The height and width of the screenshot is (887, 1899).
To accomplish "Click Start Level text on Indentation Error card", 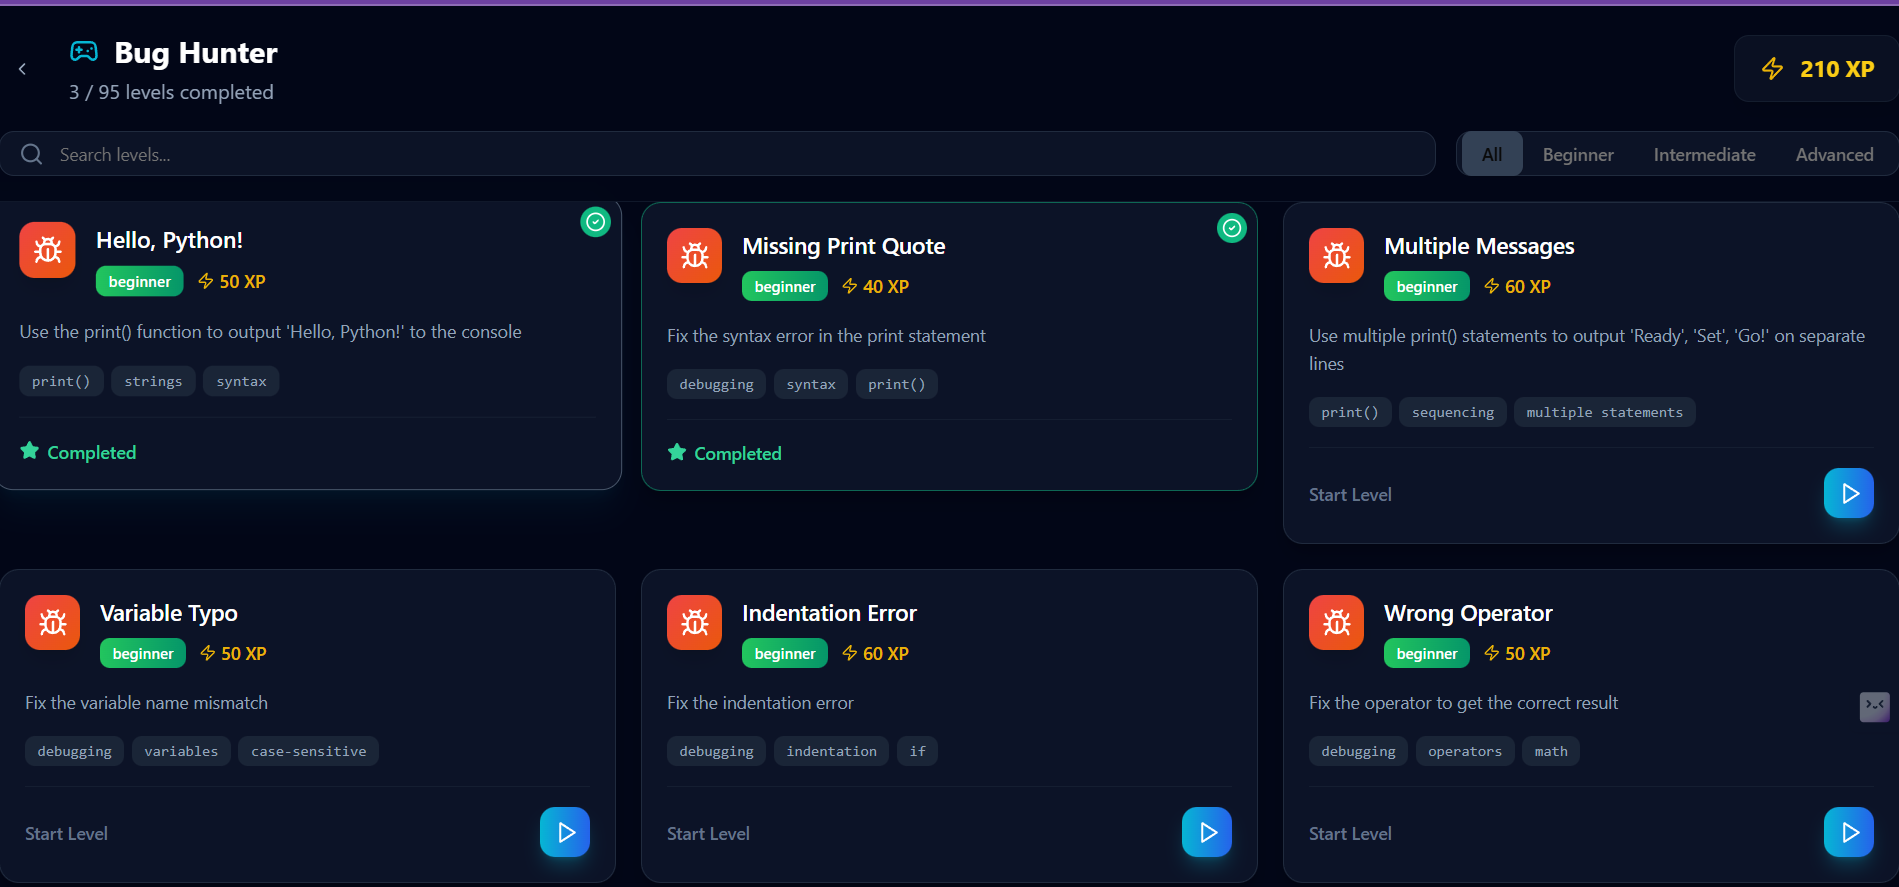I will (x=708, y=834).
